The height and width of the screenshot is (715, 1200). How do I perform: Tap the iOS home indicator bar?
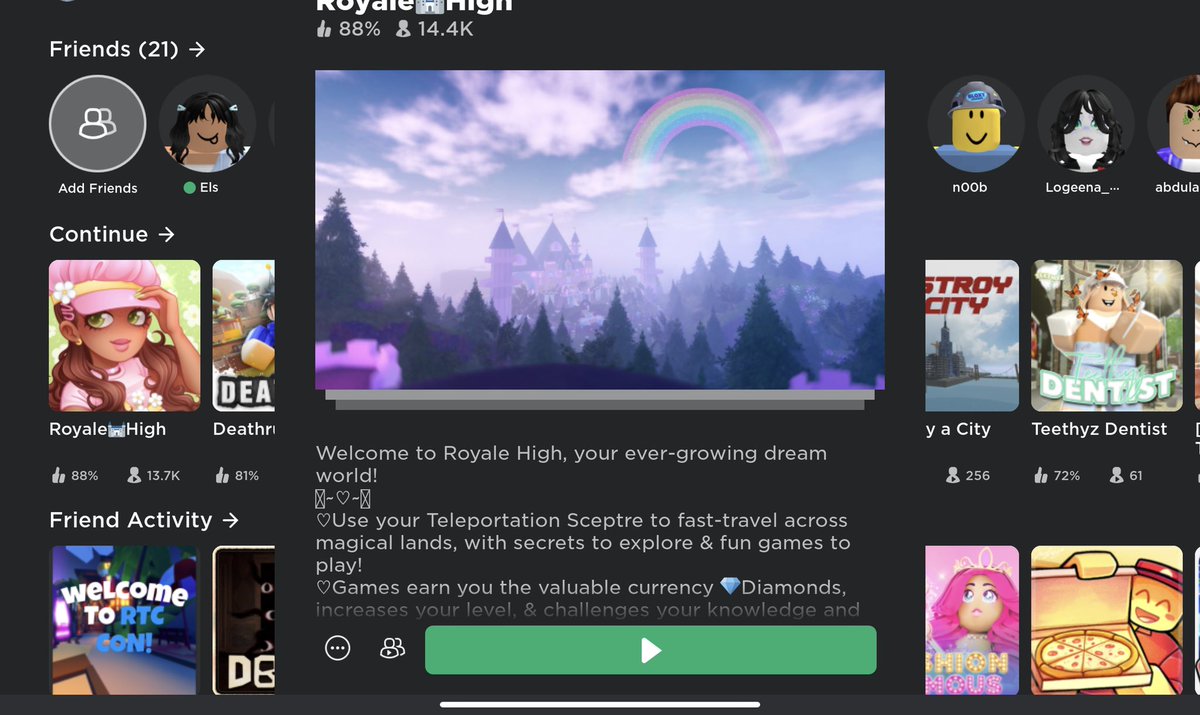pos(600,705)
